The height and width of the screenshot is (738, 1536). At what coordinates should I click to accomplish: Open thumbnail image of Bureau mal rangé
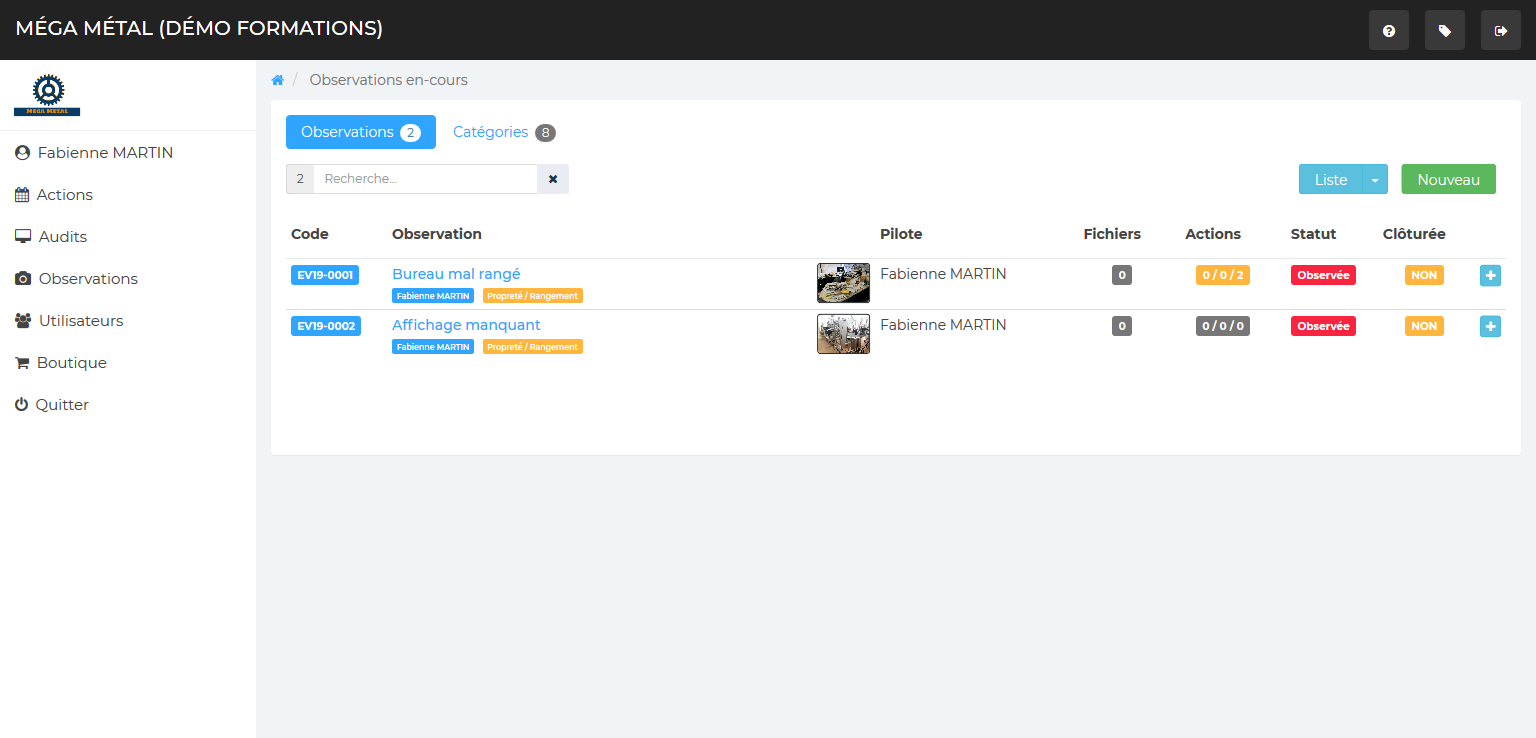[x=843, y=283]
